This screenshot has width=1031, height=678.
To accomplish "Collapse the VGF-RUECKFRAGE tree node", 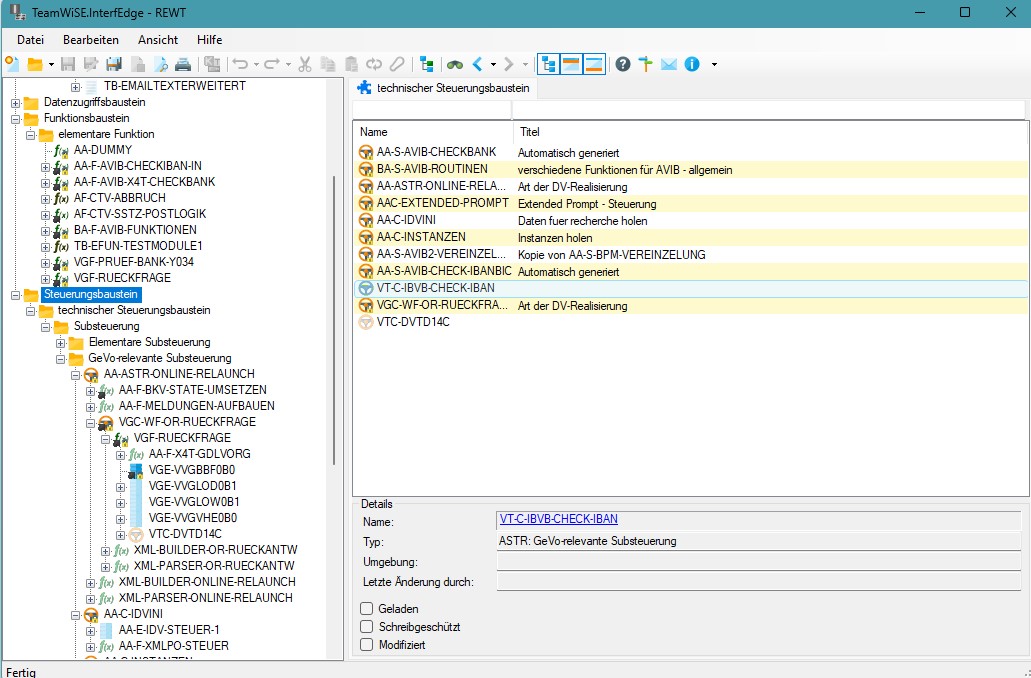I will point(105,438).
